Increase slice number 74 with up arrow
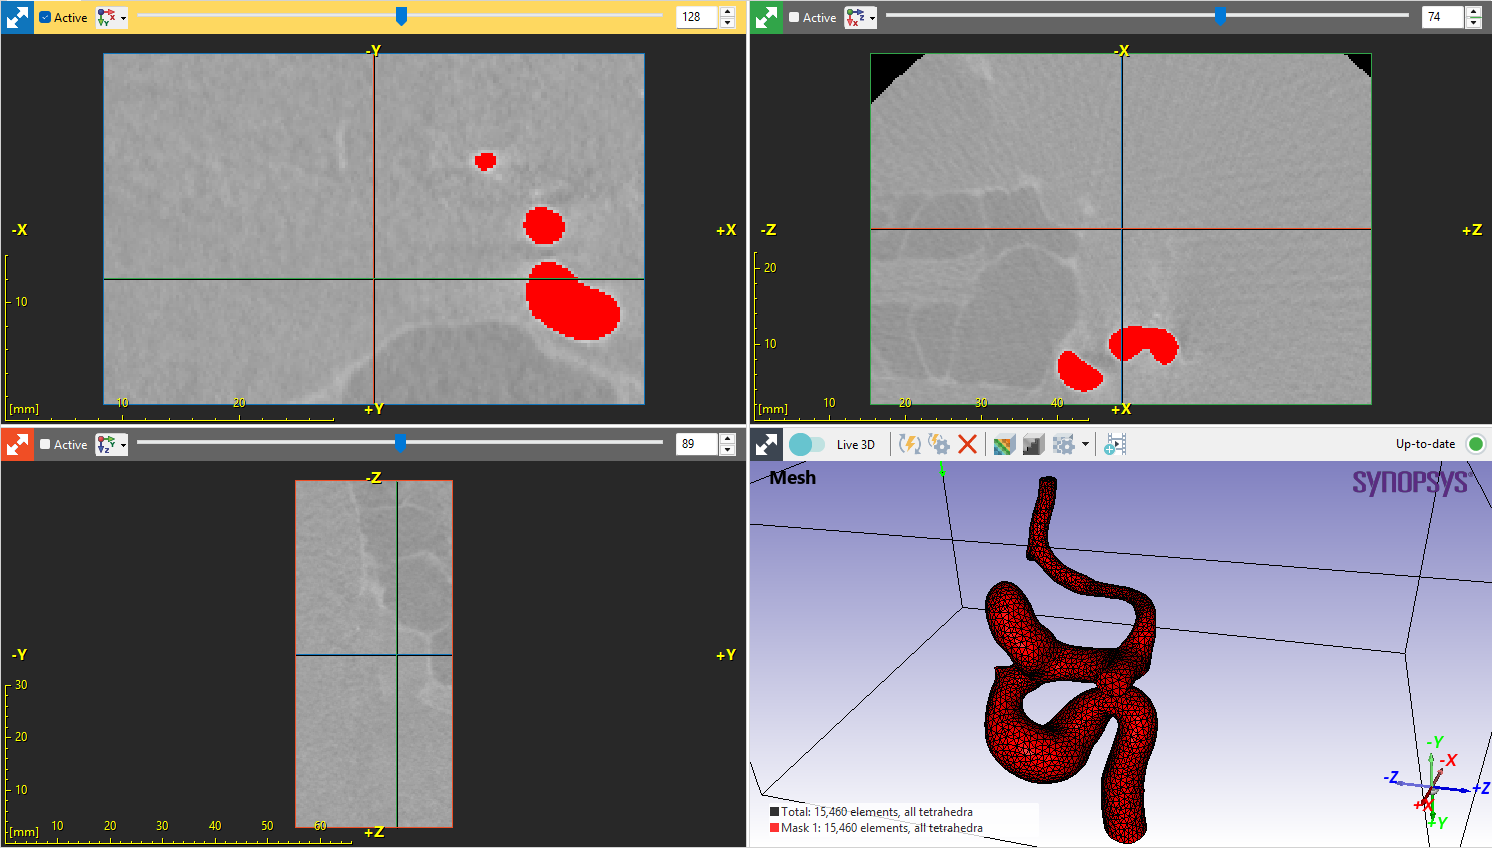Image resolution: width=1492 pixels, height=848 pixels. (1473, 11)
